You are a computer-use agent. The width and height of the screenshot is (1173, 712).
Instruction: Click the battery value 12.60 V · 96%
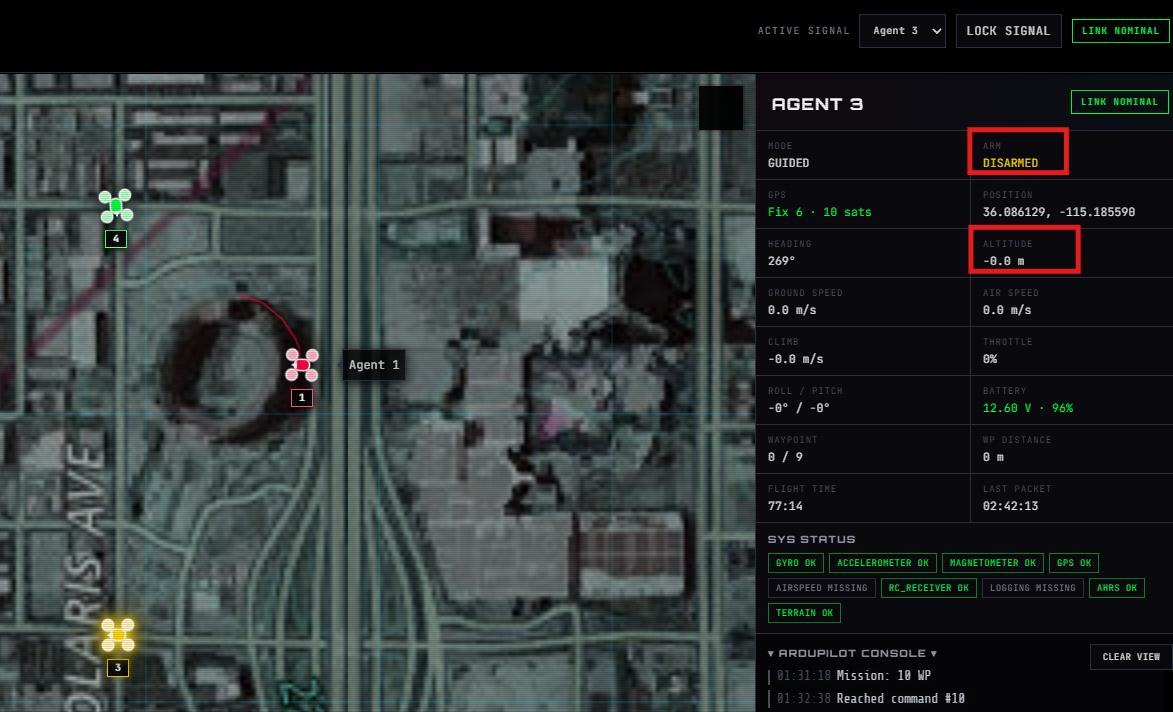[1028, 408]
